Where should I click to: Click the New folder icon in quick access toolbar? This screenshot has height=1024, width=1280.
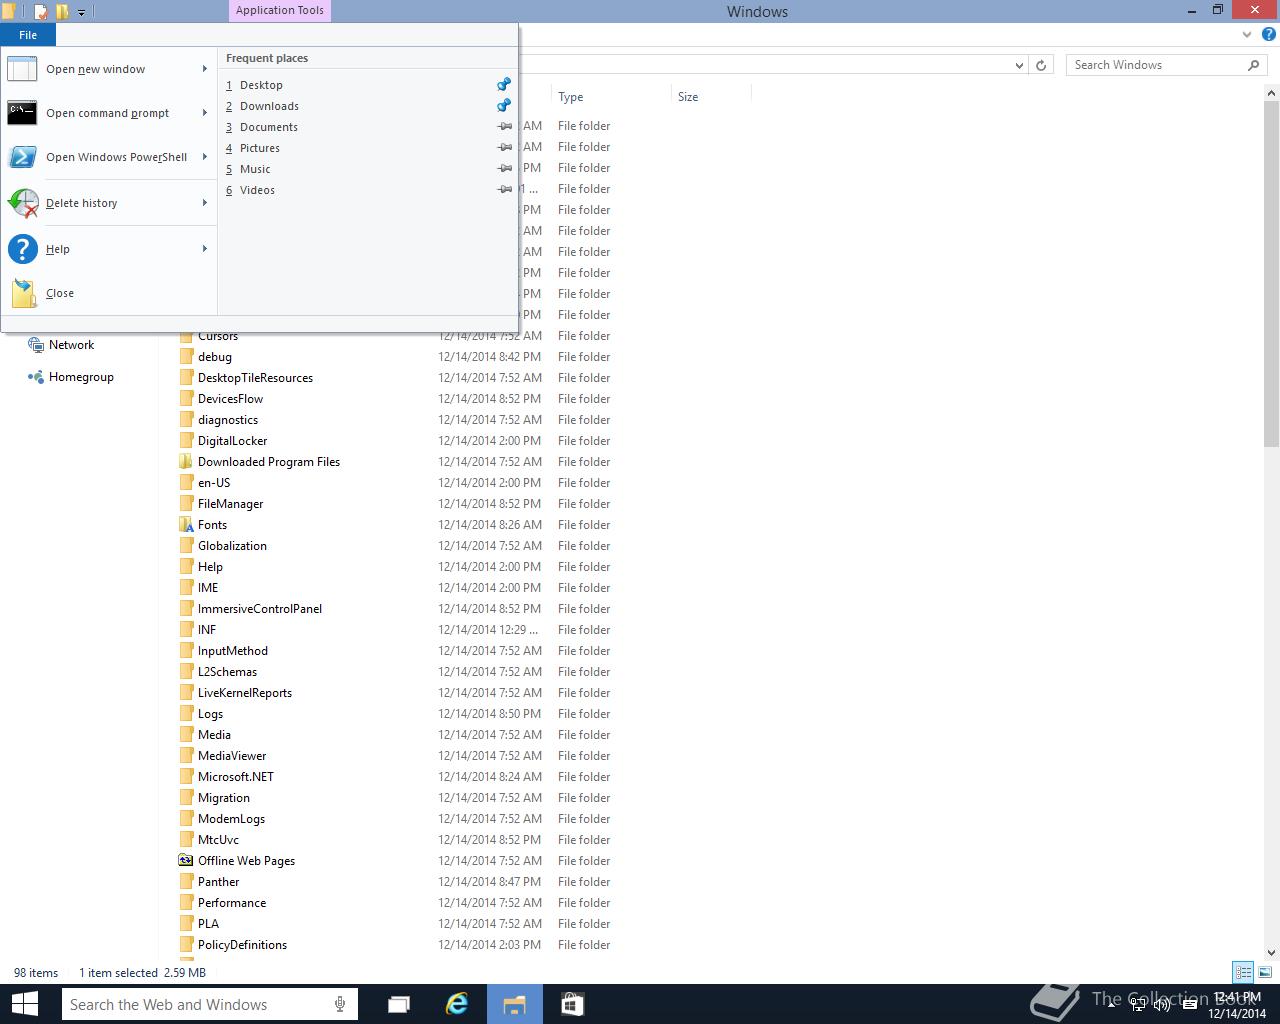[63, 12]
